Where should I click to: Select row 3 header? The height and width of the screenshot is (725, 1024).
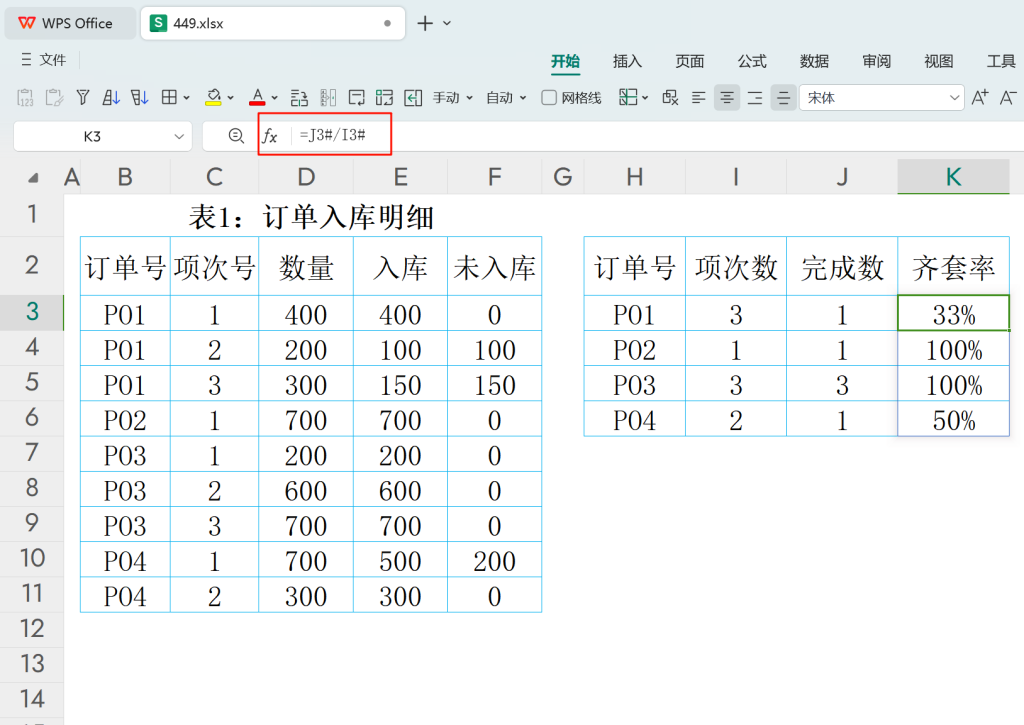32,312
